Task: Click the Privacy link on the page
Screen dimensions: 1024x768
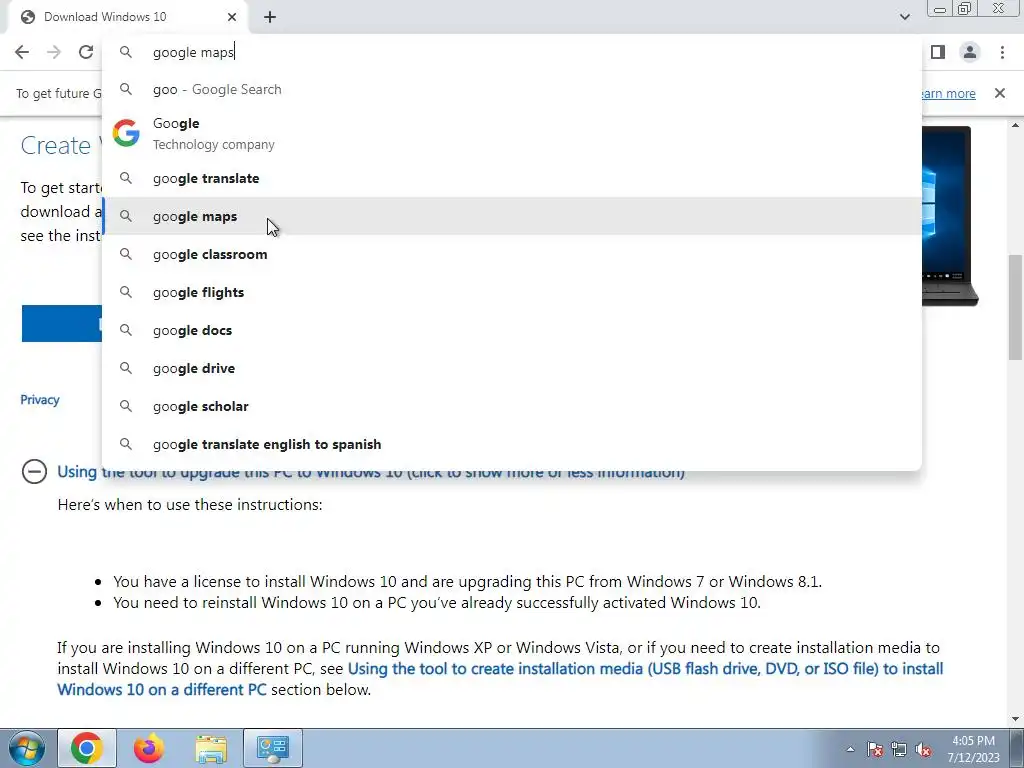Action: (x=40, y=400)
